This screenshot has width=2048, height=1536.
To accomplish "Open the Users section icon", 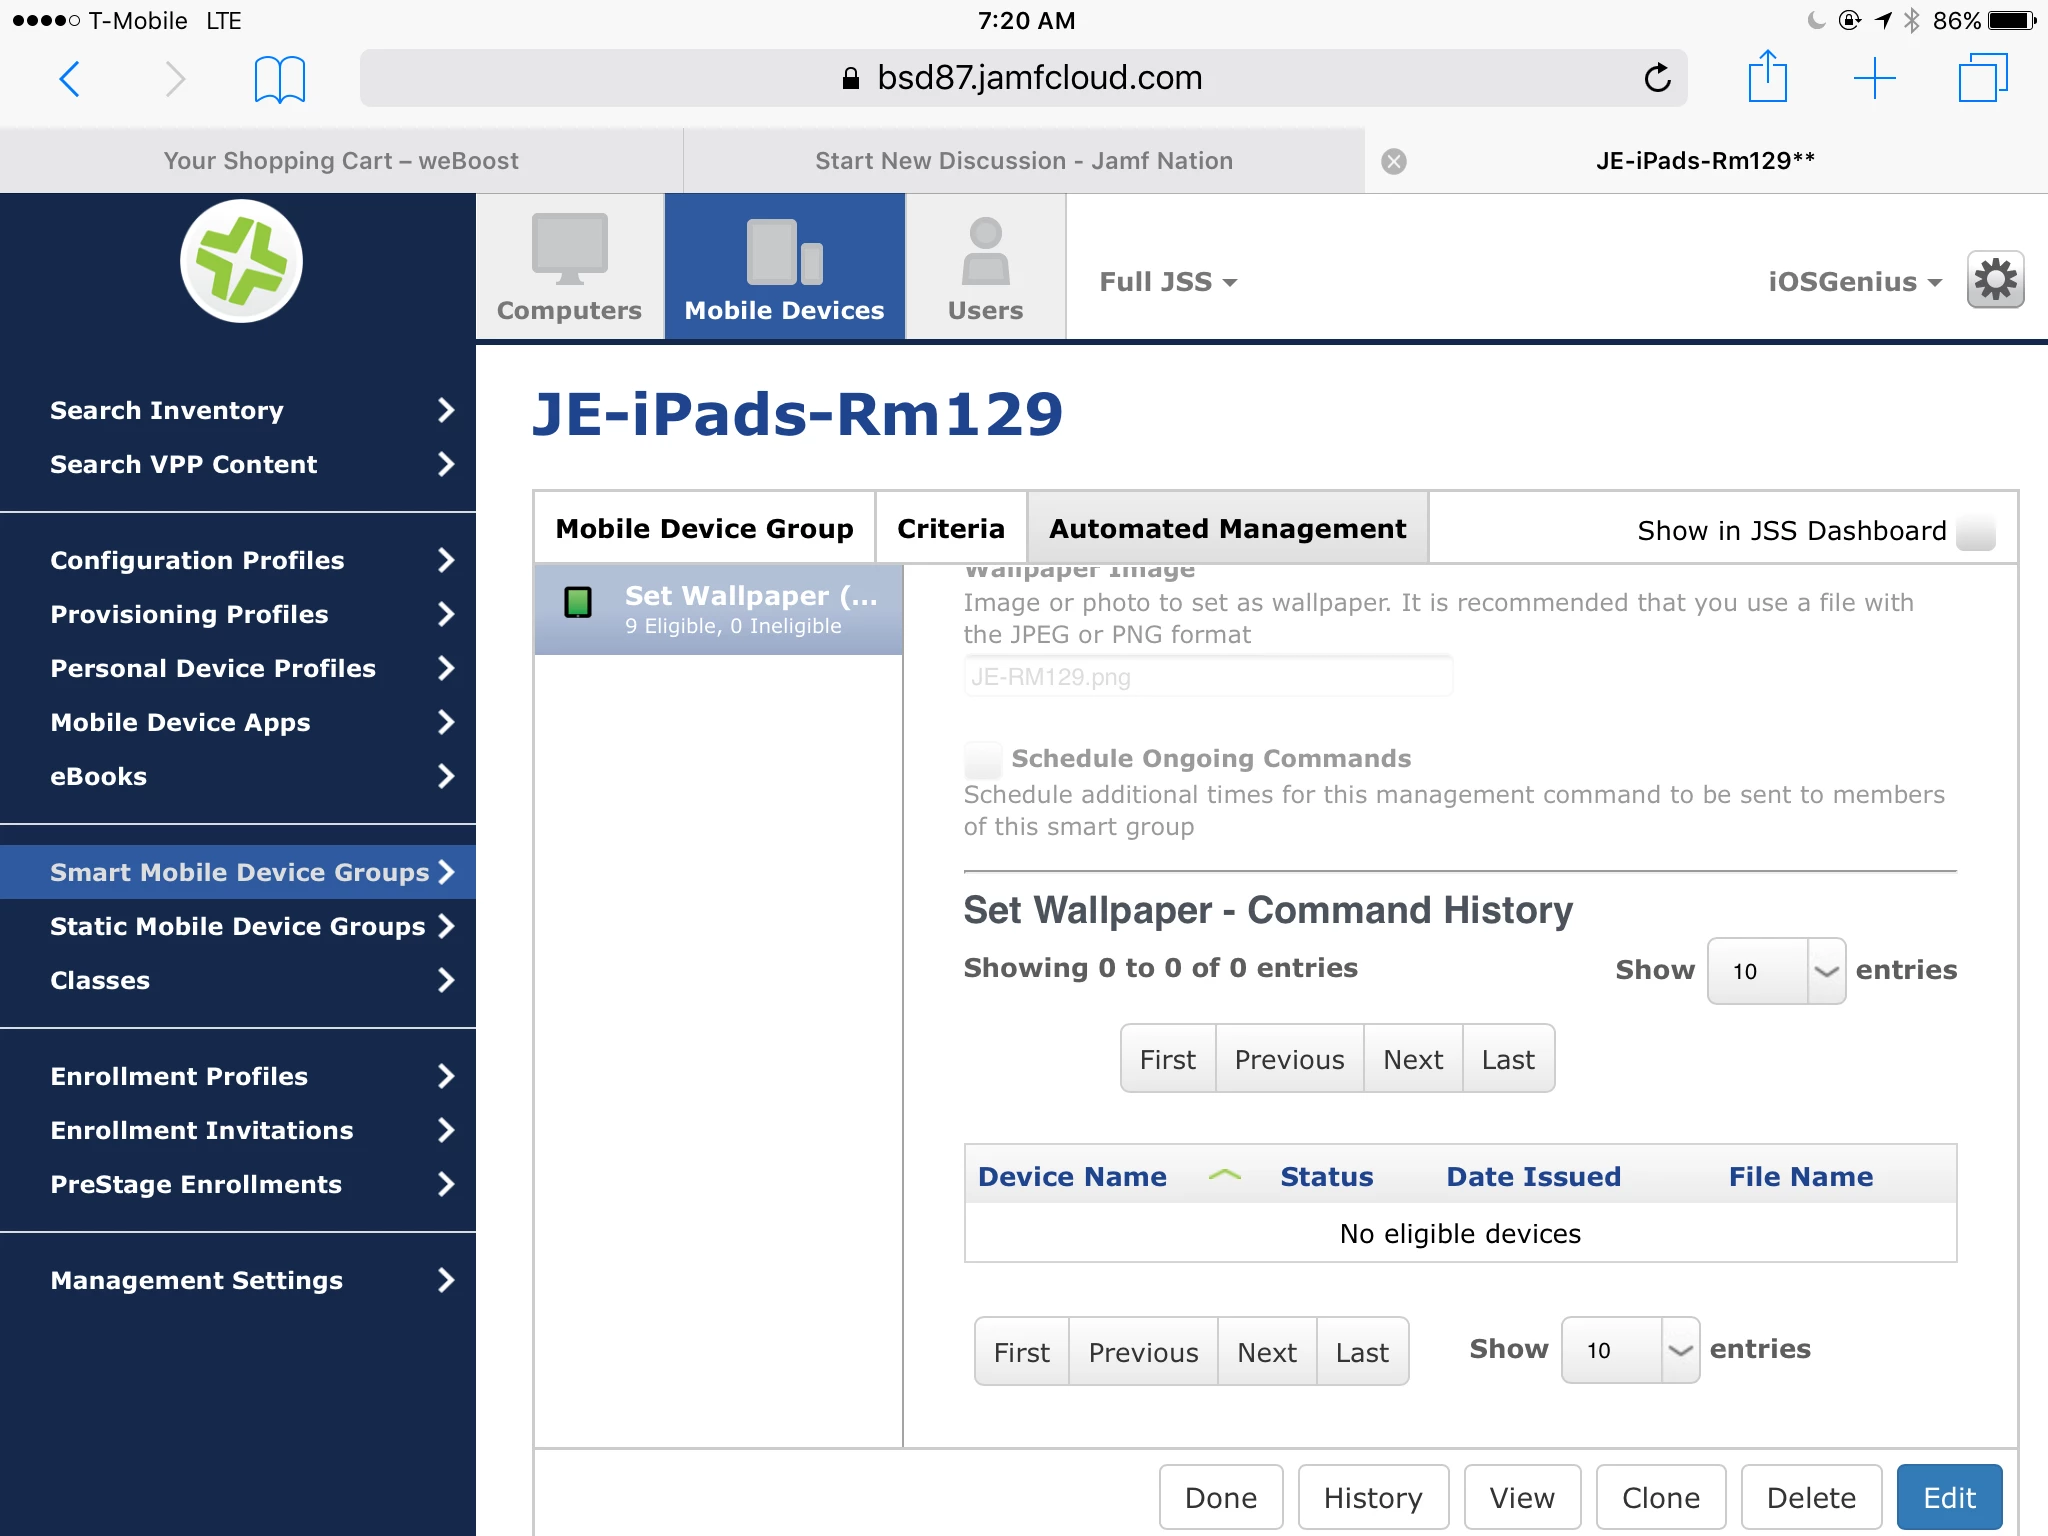I will 985,267.
